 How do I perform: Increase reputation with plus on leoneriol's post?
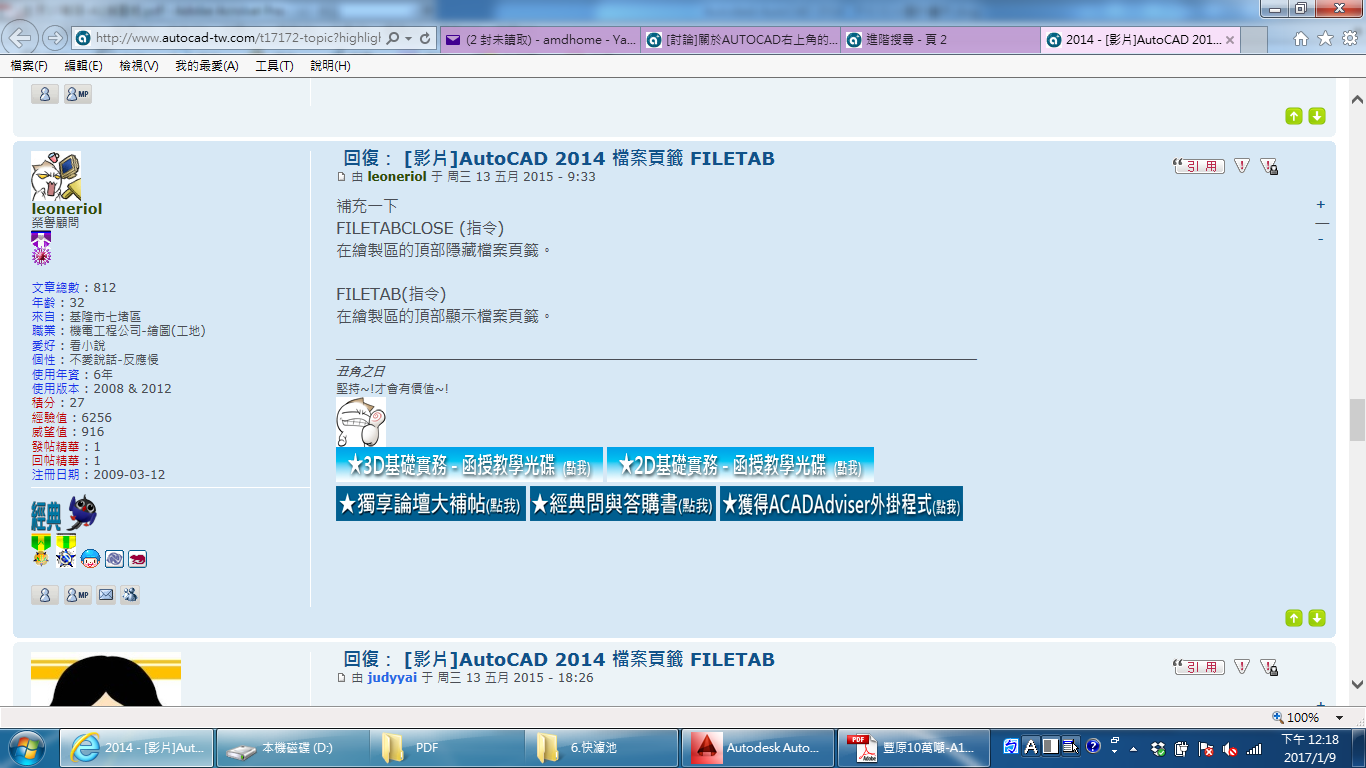(1321, 204)
